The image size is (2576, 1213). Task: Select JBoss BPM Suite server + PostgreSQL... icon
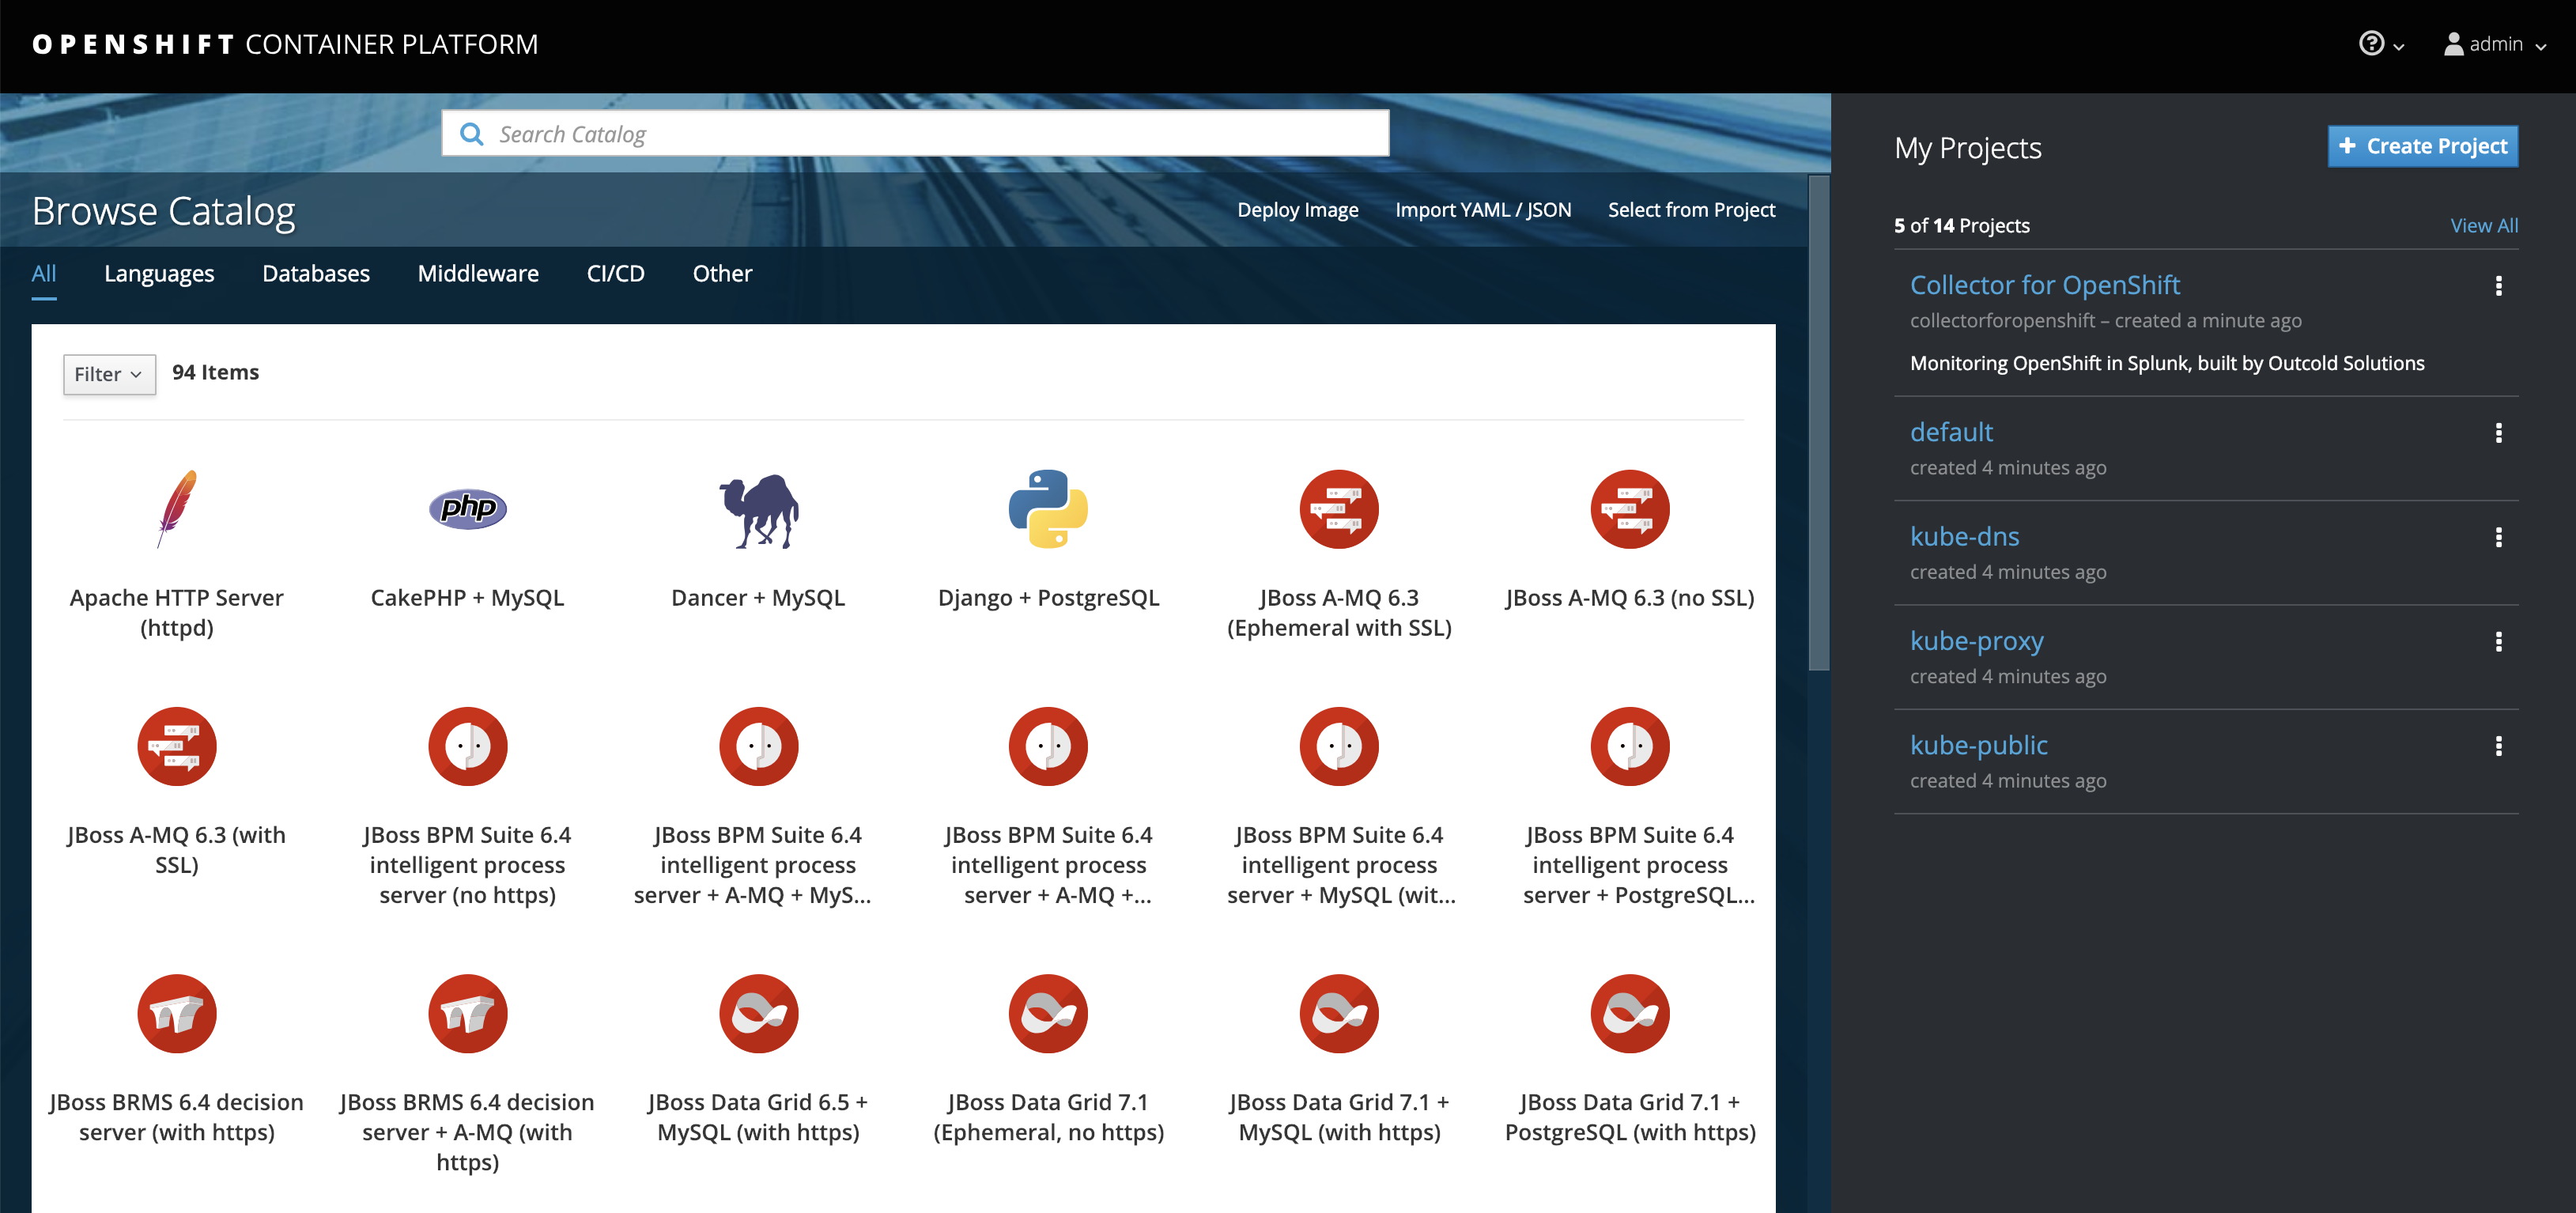tap(1629, 746)
